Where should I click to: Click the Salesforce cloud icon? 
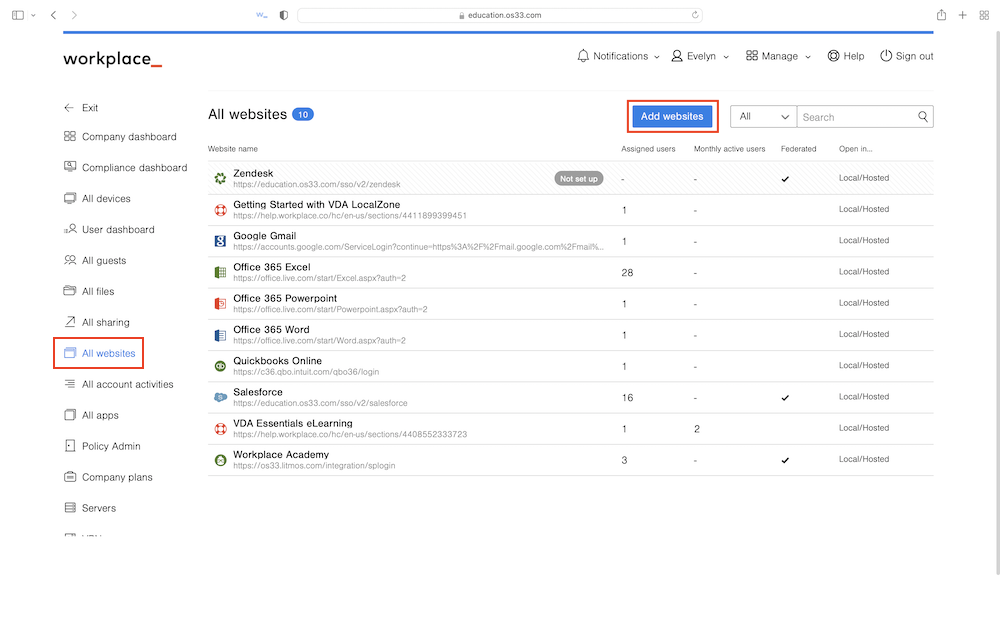tap(220, 397)
